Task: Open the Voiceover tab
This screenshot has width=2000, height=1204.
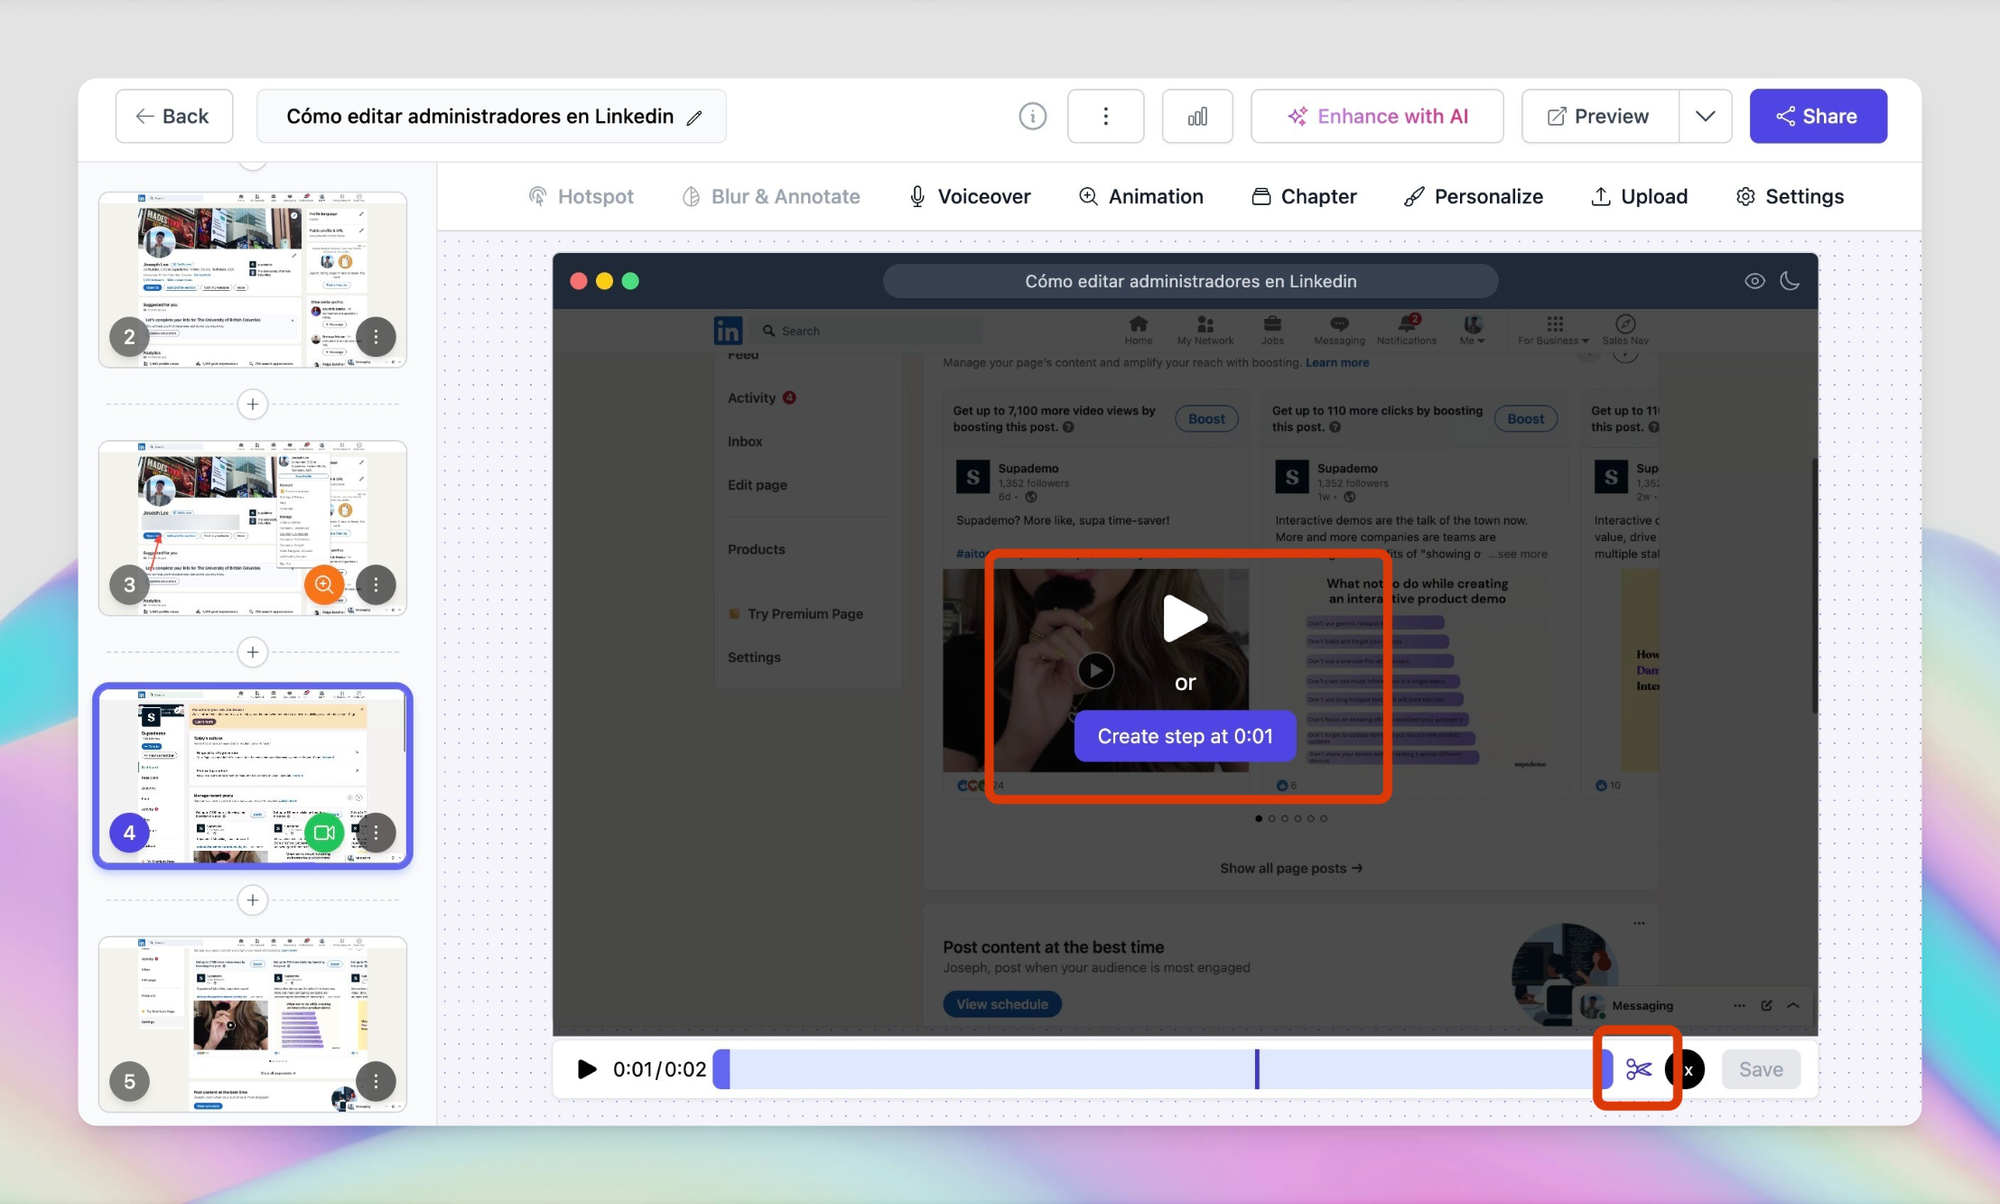Action: pos(969,196)
